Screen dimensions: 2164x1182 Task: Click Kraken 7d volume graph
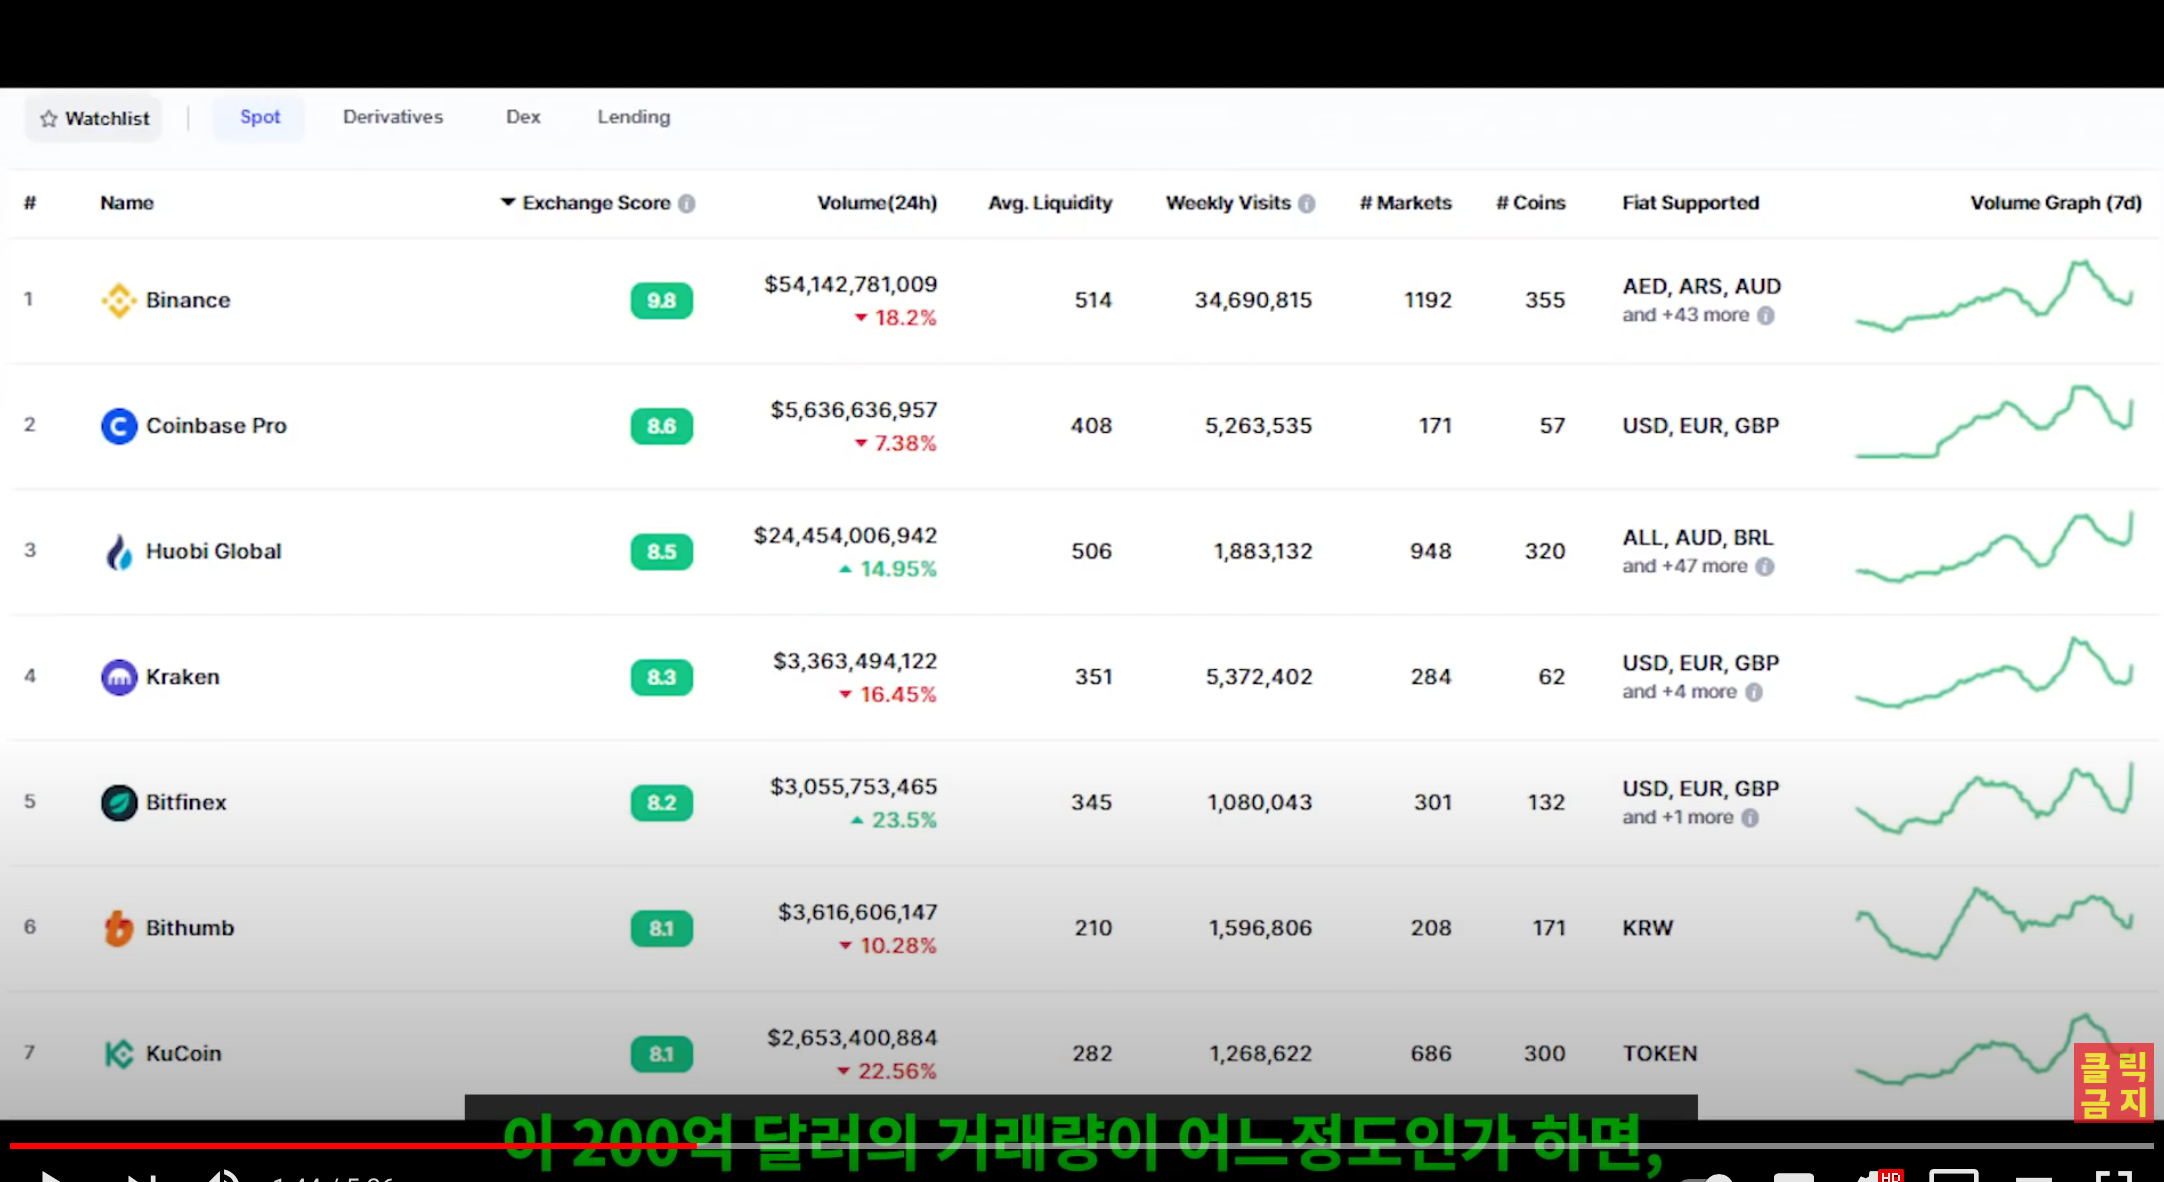tap(1995, 672)
